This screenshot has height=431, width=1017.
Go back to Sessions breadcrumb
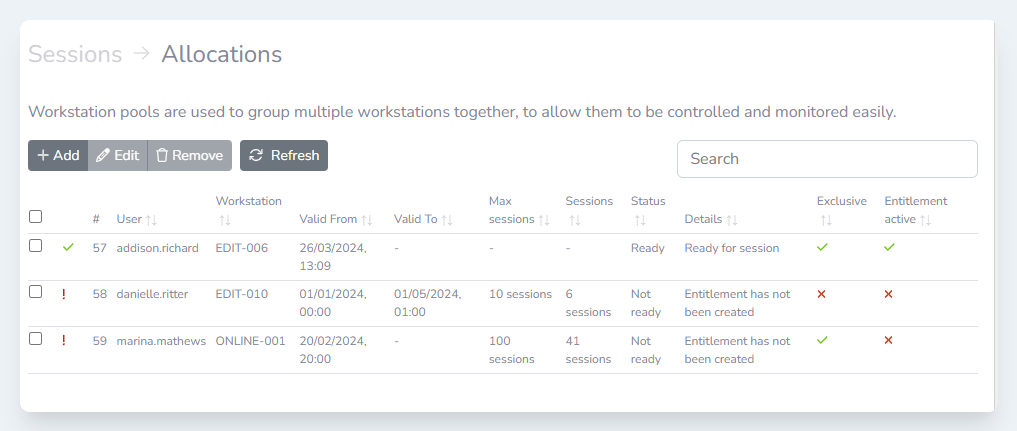[x=75, y=54]
